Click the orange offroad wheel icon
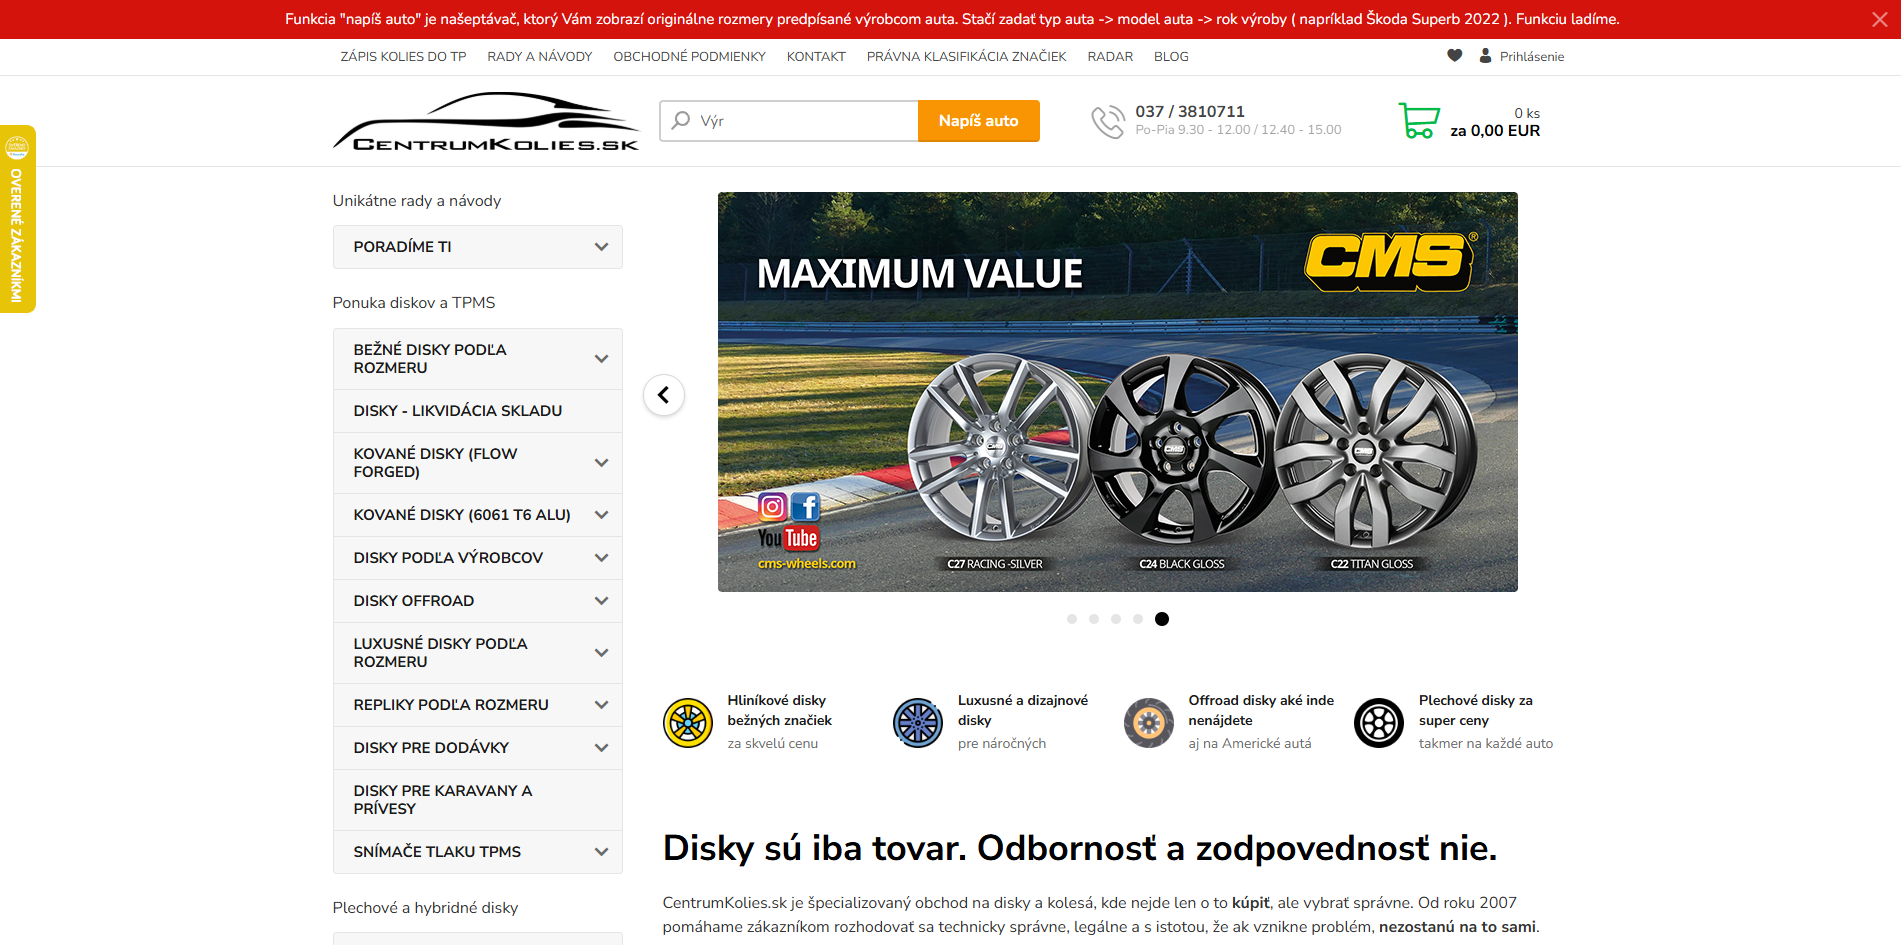The width and height of the screenshot is (1901, 945). [1149, 723]
